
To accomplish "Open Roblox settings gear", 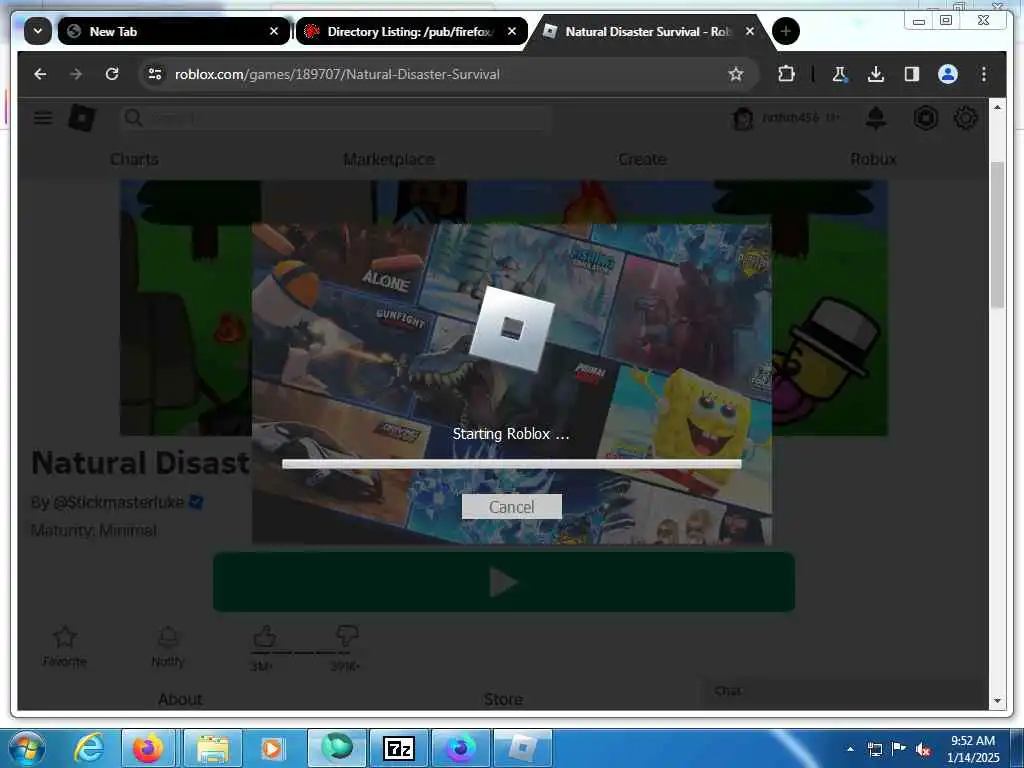I will pyautogui.click(x=965, y=118).
